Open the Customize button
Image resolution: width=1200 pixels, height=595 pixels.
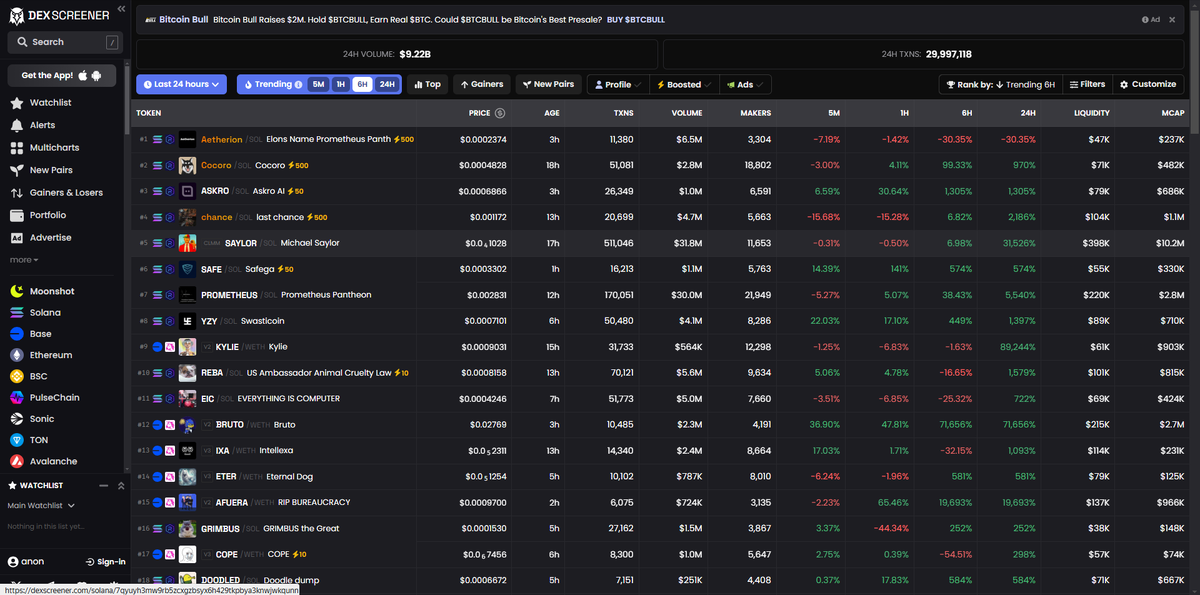pos(1148,85)
